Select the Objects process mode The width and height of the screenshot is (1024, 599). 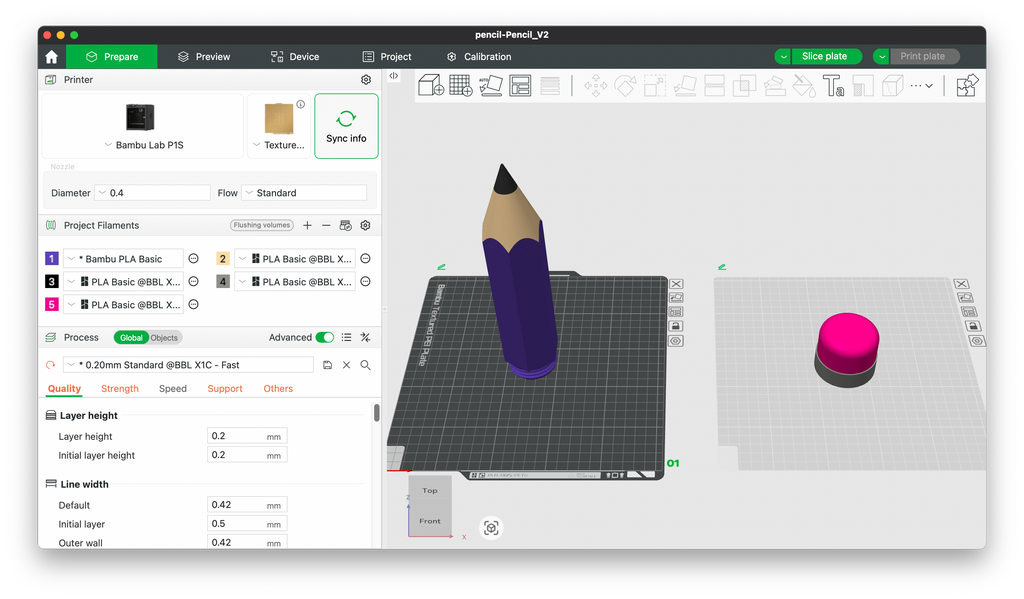tap(165, 338)
